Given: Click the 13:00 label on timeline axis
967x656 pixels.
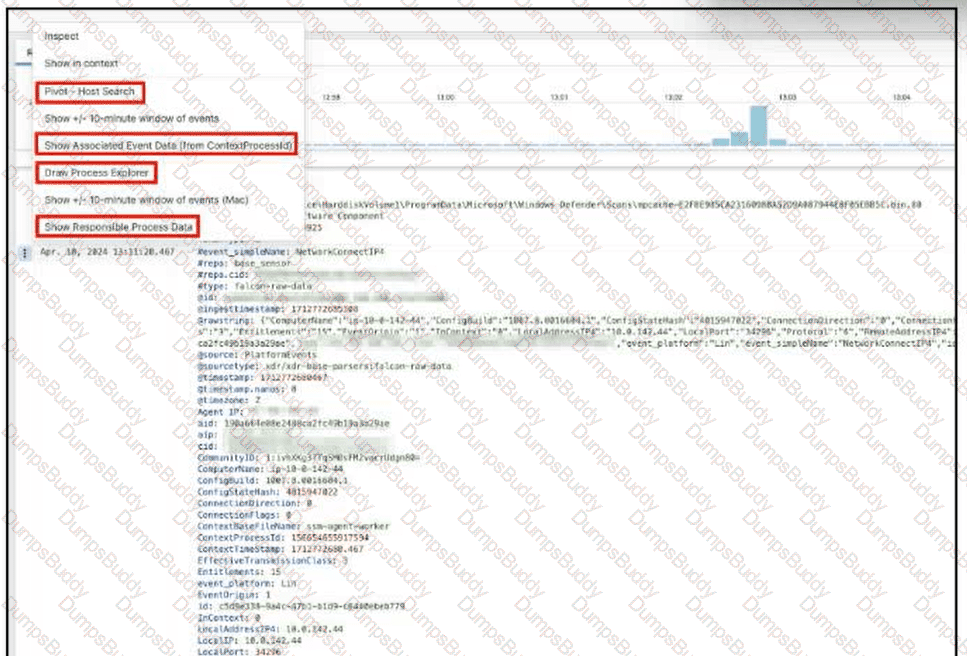Looking at the screenshot, I should [x=445, y=97].
